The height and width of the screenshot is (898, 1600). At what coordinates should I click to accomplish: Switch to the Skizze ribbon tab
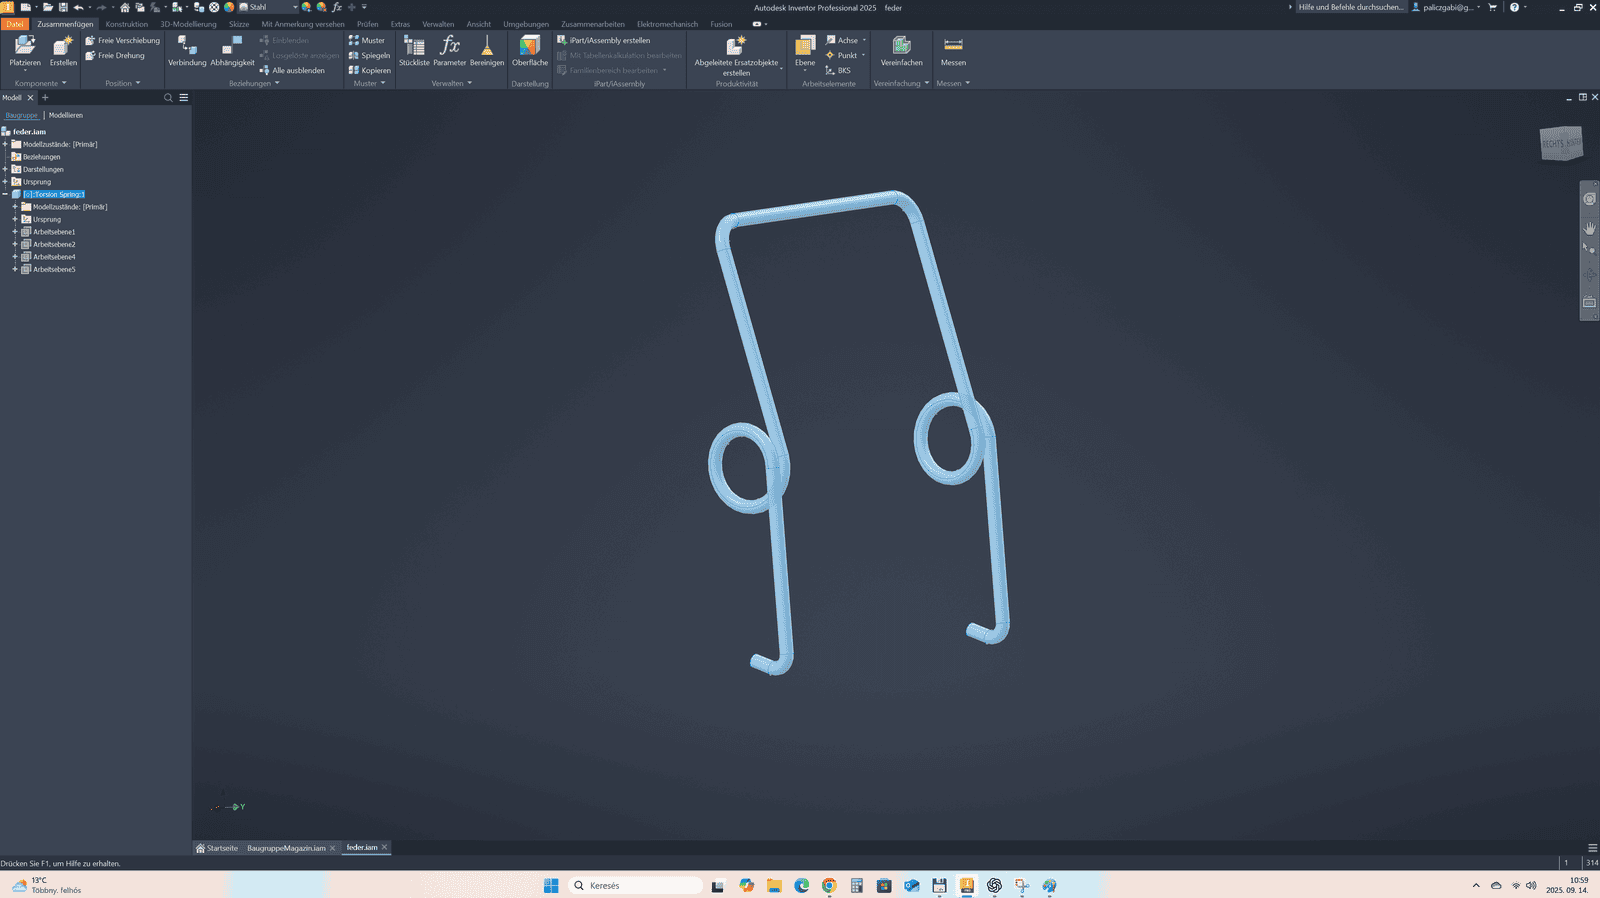tap(239, 24)
